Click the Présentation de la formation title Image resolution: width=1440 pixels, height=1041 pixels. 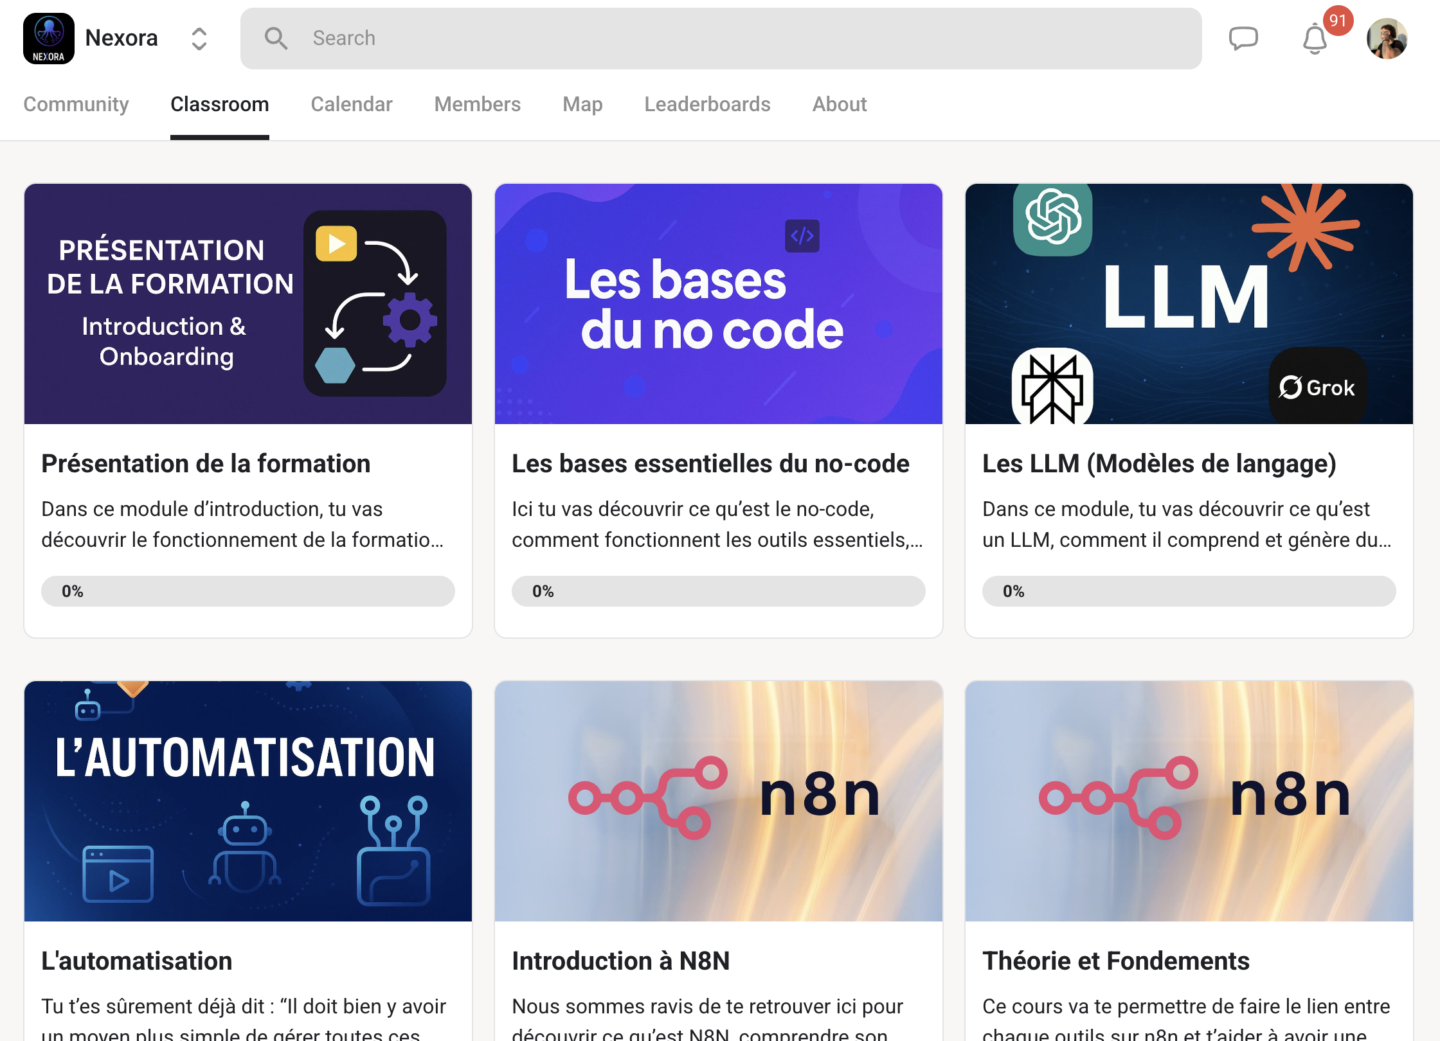(206, 464)
